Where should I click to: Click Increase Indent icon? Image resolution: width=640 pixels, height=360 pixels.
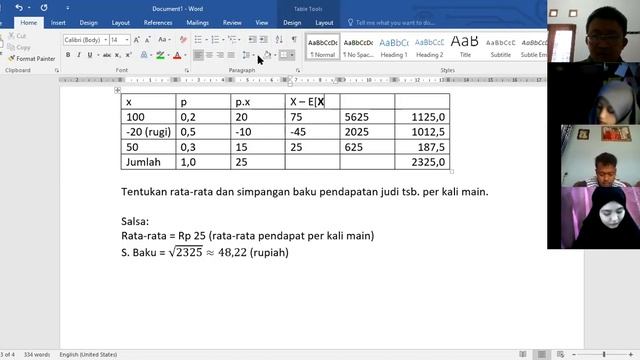264,40
